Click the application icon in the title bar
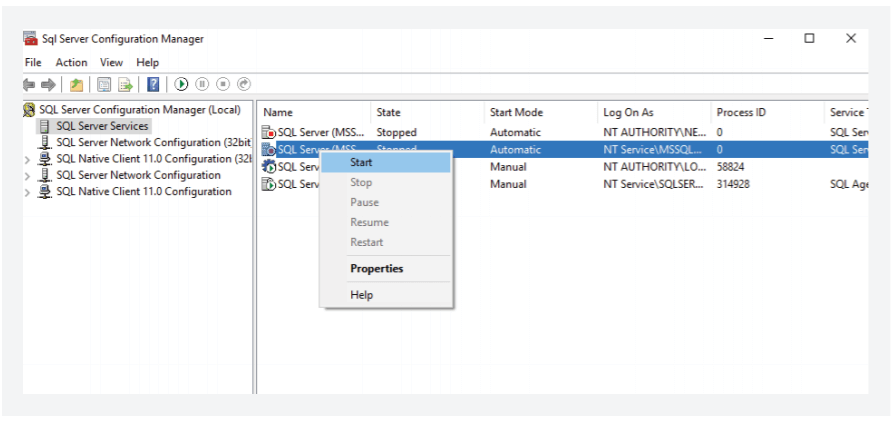 pyautogui.click(x=30, y=39)
